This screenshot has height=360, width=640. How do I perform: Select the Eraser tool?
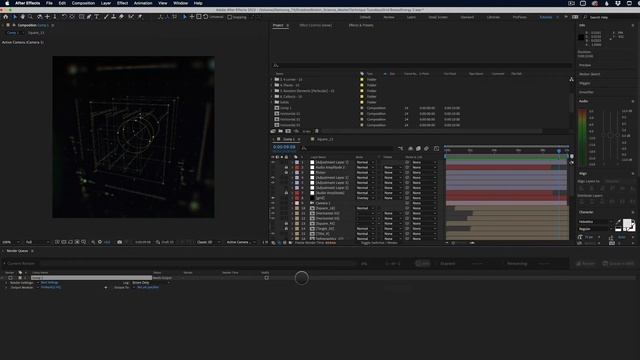pos(122,17)
